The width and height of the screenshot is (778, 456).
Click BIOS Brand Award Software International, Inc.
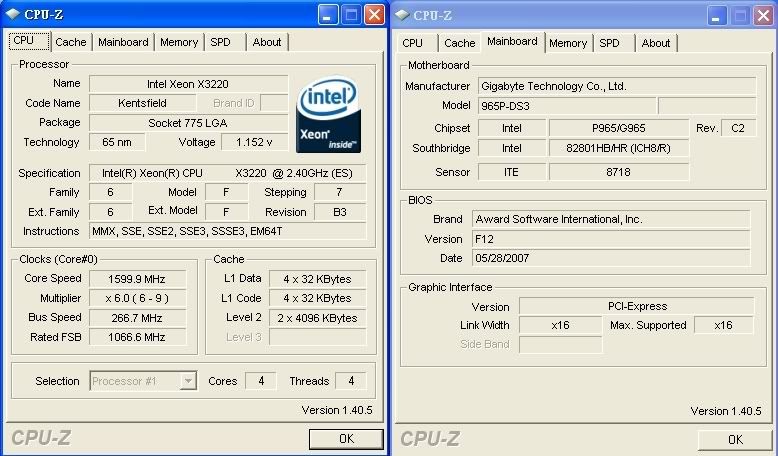point(611,219)
